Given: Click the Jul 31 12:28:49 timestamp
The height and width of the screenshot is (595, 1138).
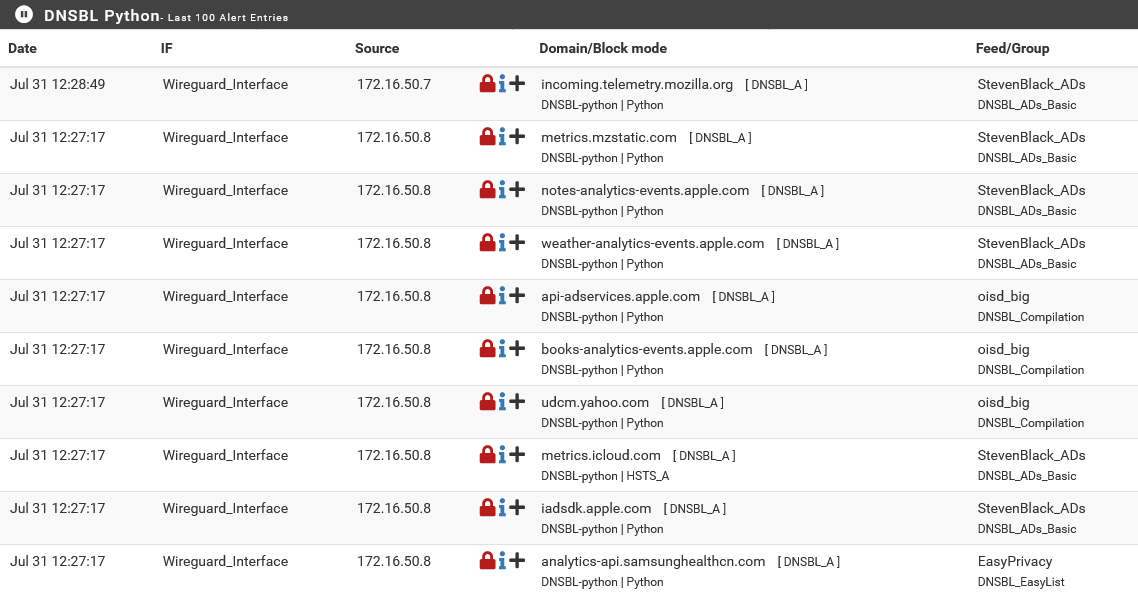Looking at the screenshot, I should click(57, 84).
